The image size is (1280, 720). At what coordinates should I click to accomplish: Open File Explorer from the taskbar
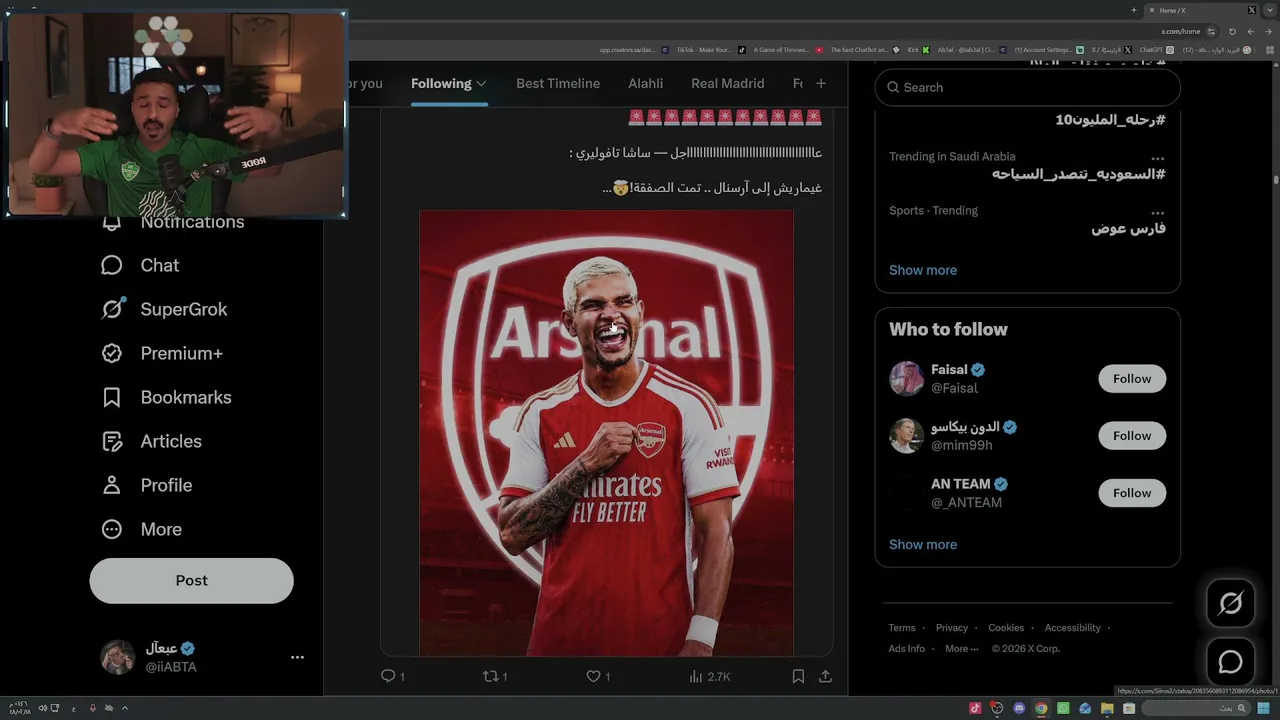pos(1107,708)
